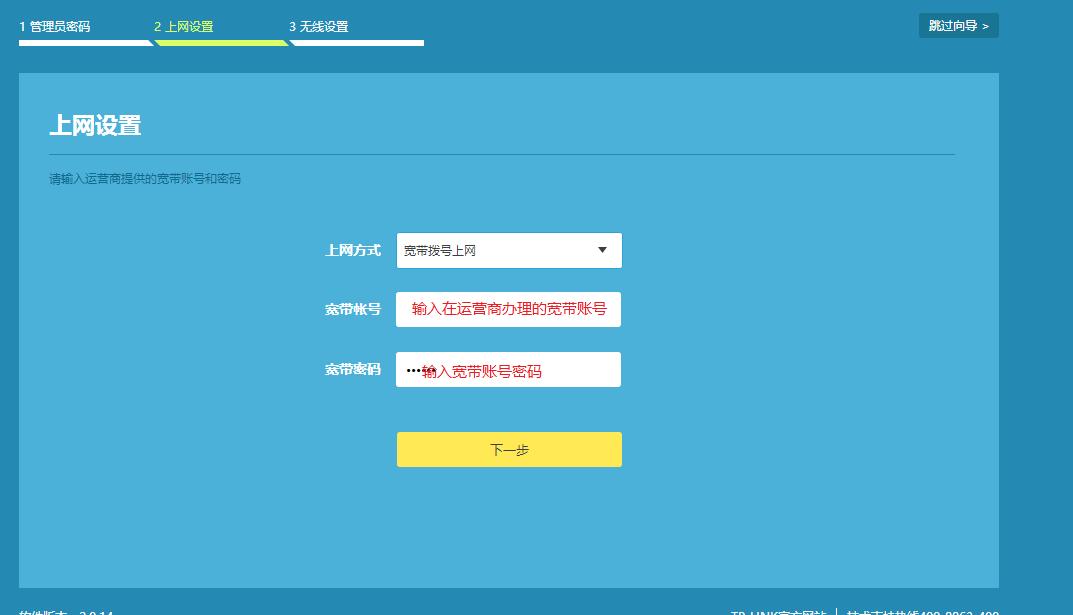Select step 1 管理员密码 in the wizard
The width and height of the screenshot is (1073, 615).
(58, 27)
